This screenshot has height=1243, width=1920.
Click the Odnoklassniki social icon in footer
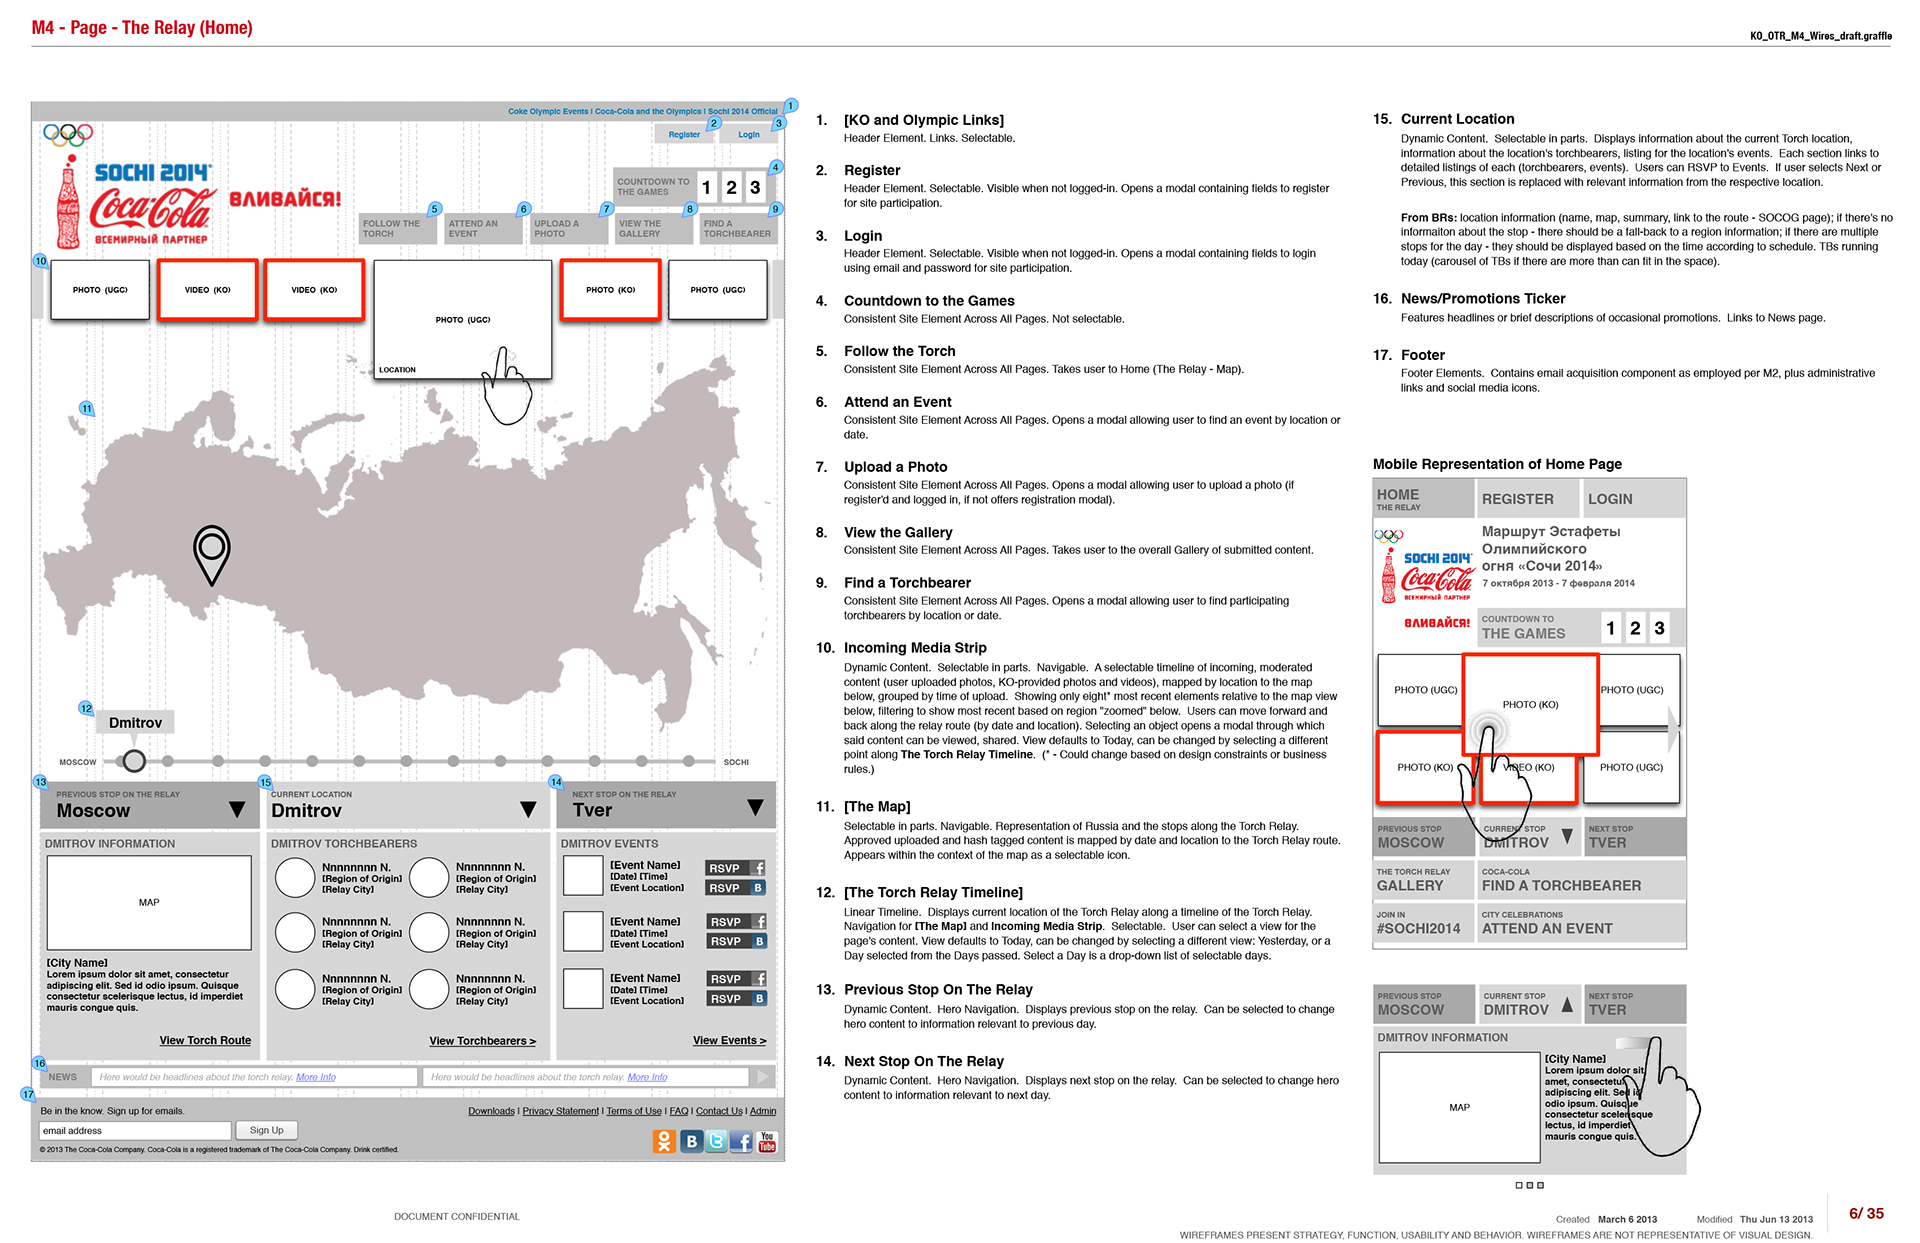(x=664, y=1141)
